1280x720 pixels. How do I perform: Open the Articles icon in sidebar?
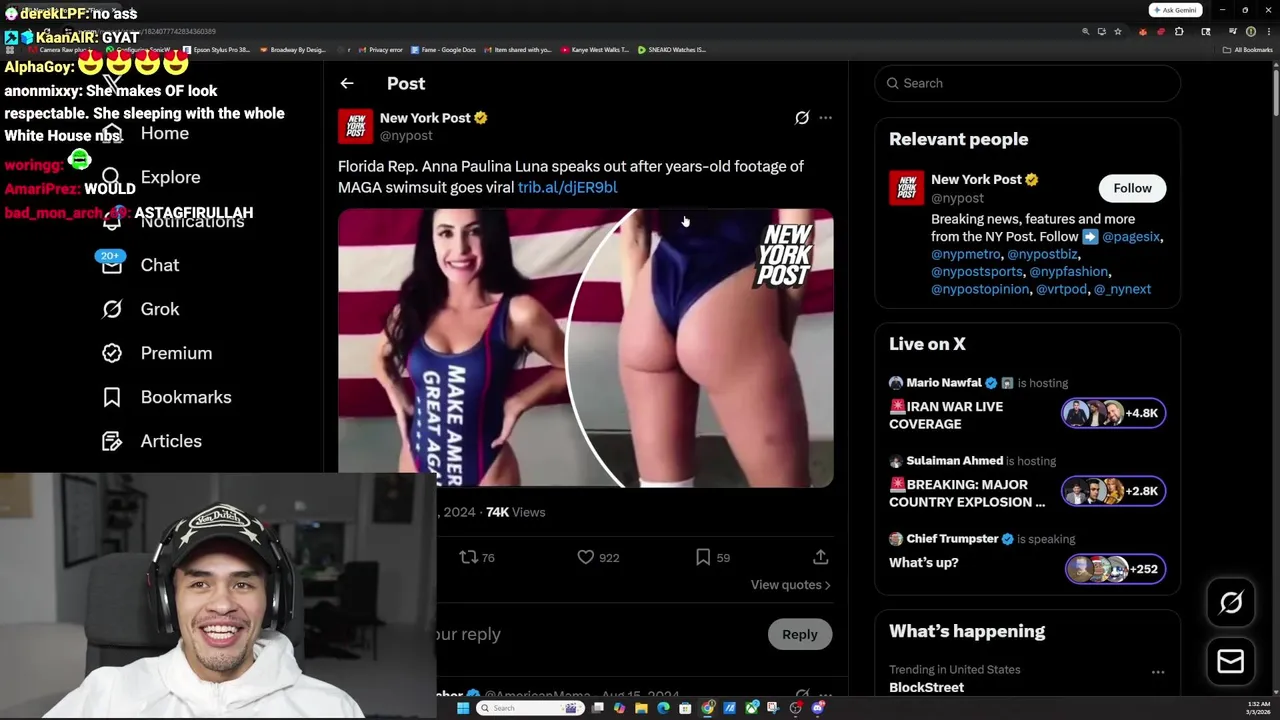click(112, 441)
